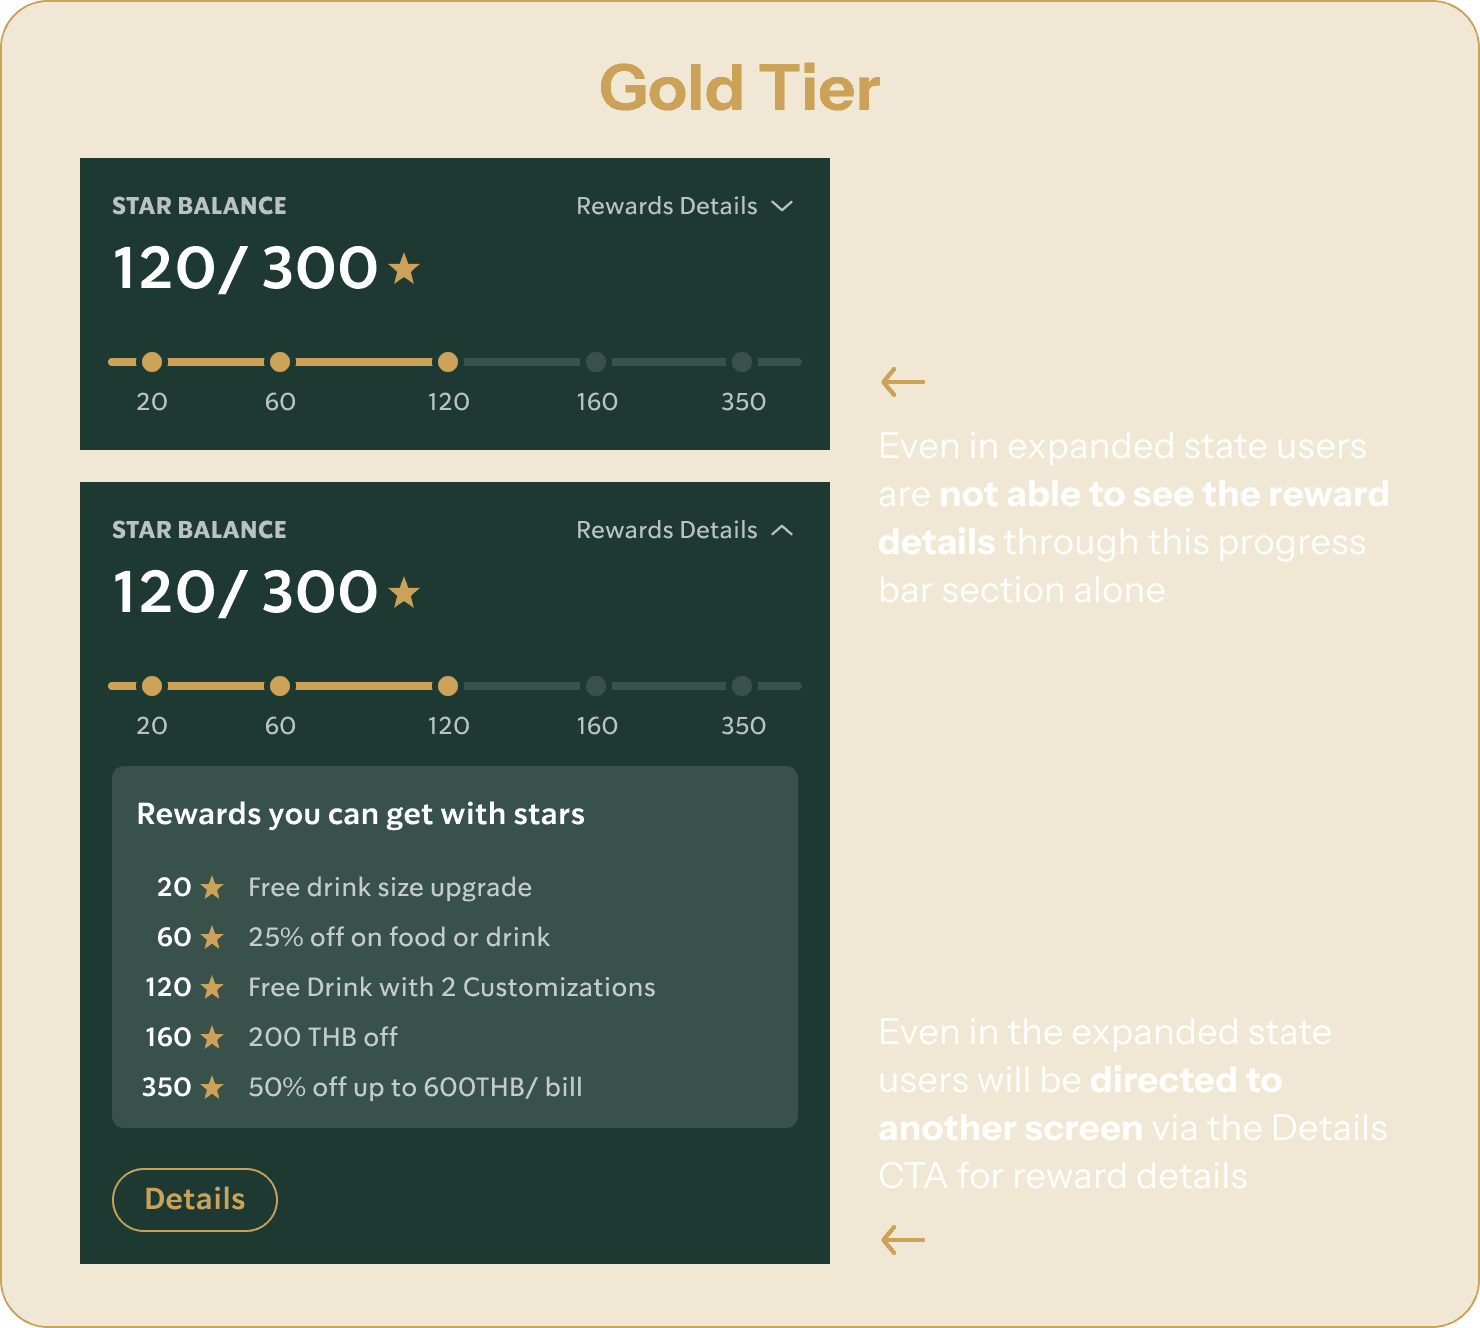Select the 160 milestone dot on the expanded card progress bar

coord(596,686)
